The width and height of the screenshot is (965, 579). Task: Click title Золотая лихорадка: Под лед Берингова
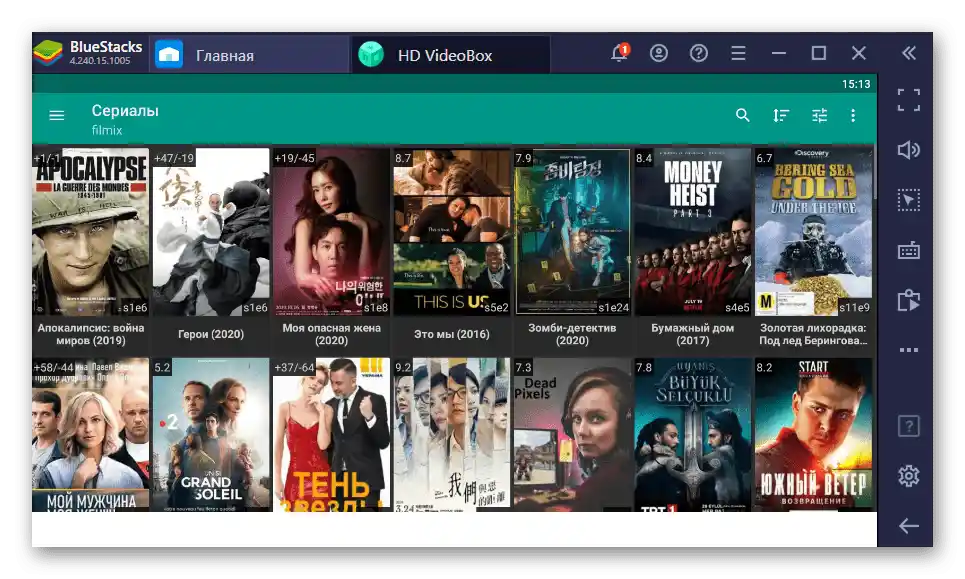813,334
